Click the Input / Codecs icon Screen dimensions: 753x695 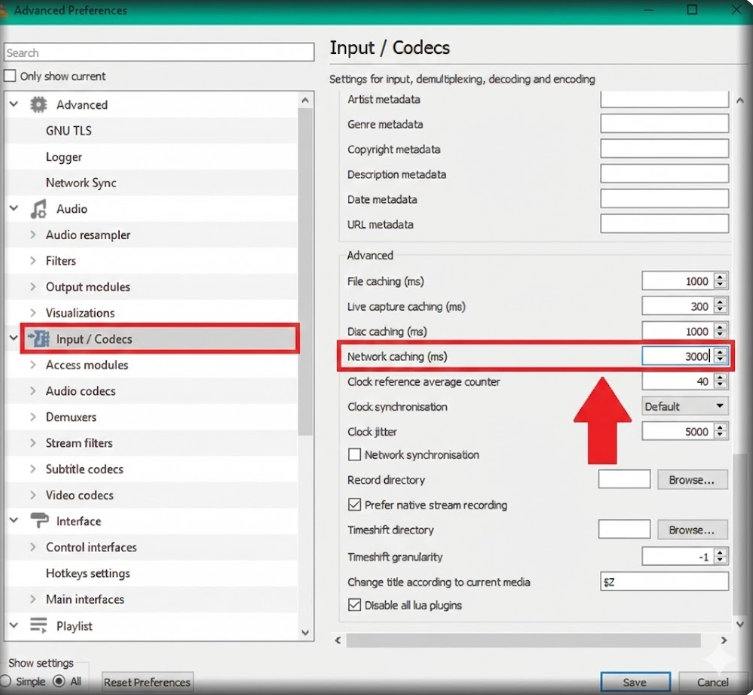[x=38, y=339]
